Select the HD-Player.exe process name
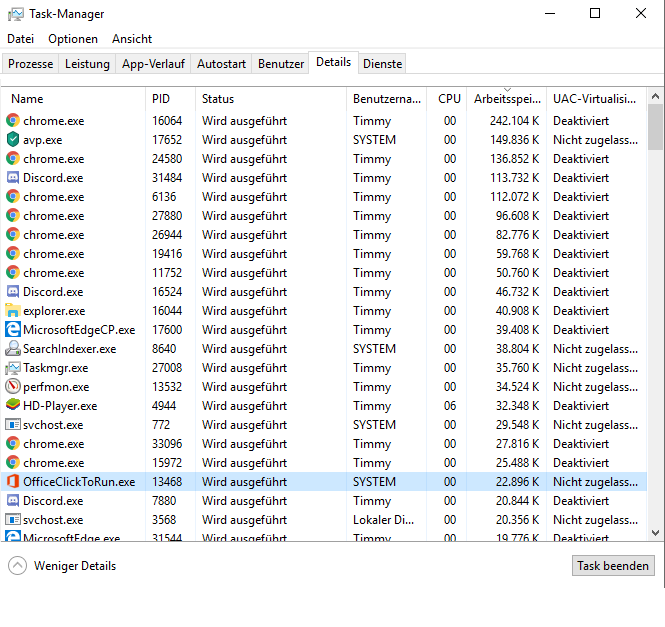665x627 pixels. 60,406
